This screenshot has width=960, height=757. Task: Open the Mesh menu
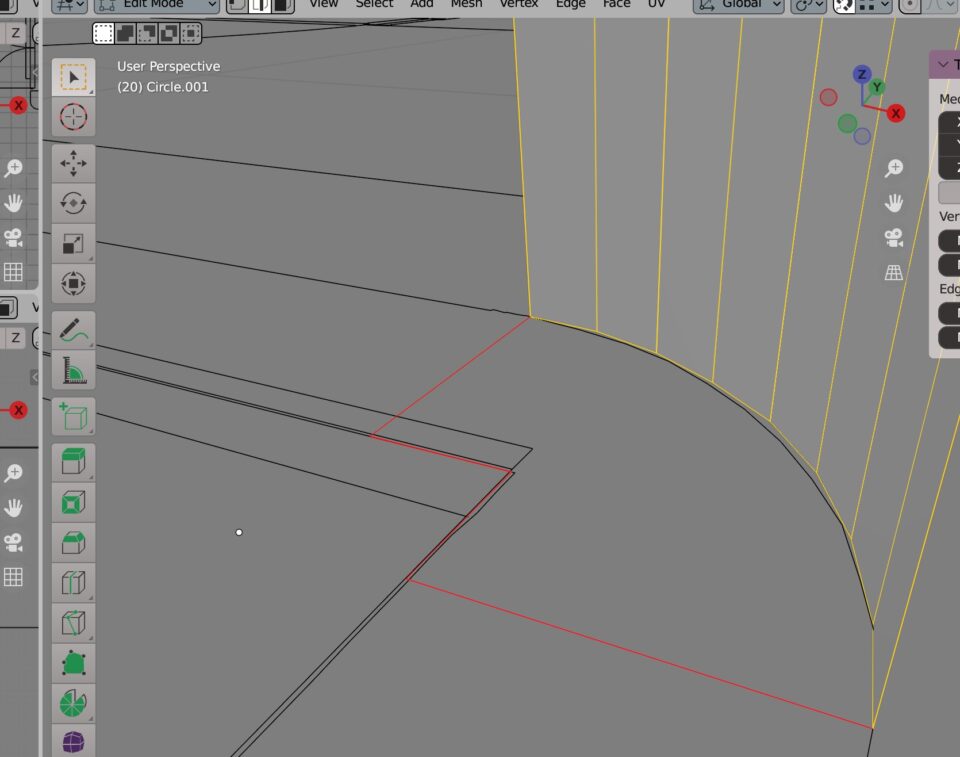click(466, 4)
